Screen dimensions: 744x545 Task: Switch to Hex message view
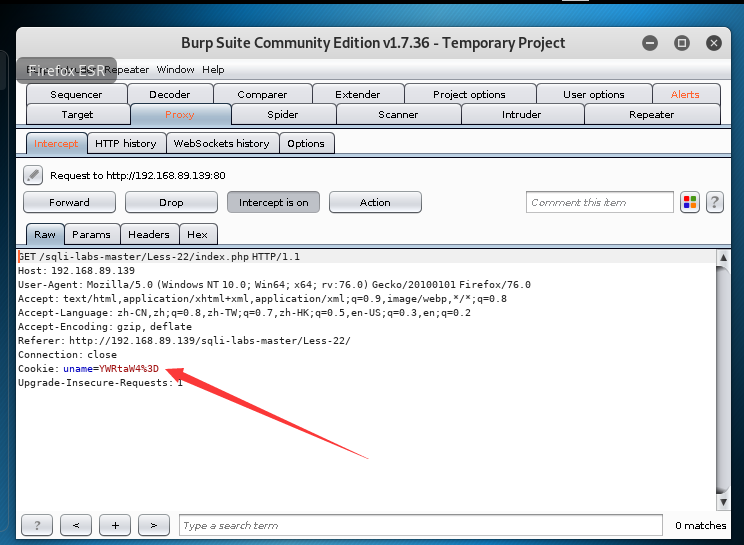point(197,234)
